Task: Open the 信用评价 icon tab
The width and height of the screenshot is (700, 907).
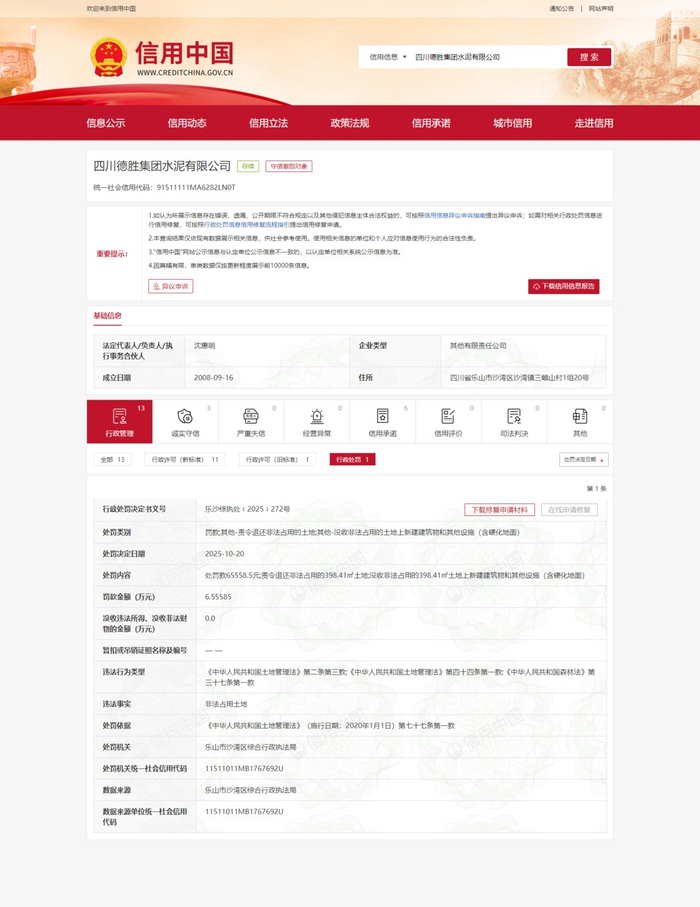Action: point(448,422)
